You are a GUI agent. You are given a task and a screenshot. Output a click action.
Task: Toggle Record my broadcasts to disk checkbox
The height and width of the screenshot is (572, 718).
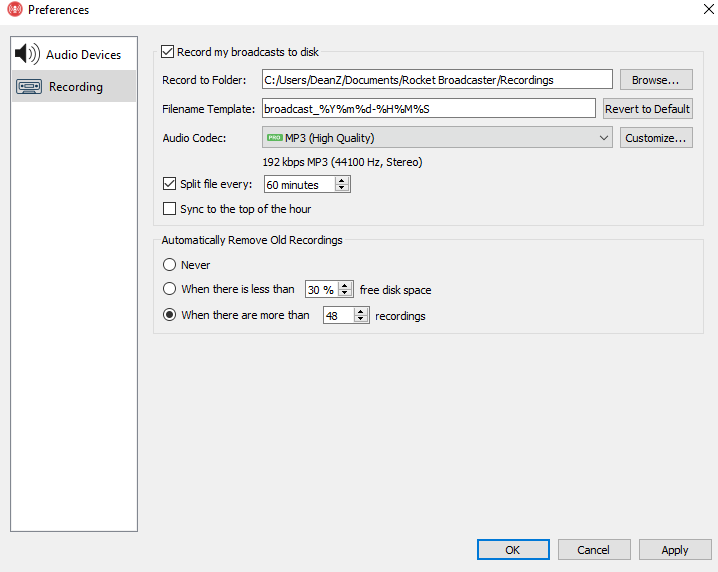click(x=168, y=52)
